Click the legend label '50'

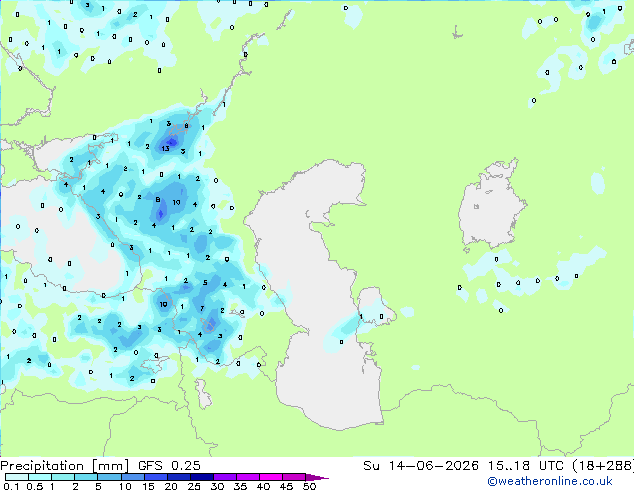pyautogui.click(x=309, y=486)
